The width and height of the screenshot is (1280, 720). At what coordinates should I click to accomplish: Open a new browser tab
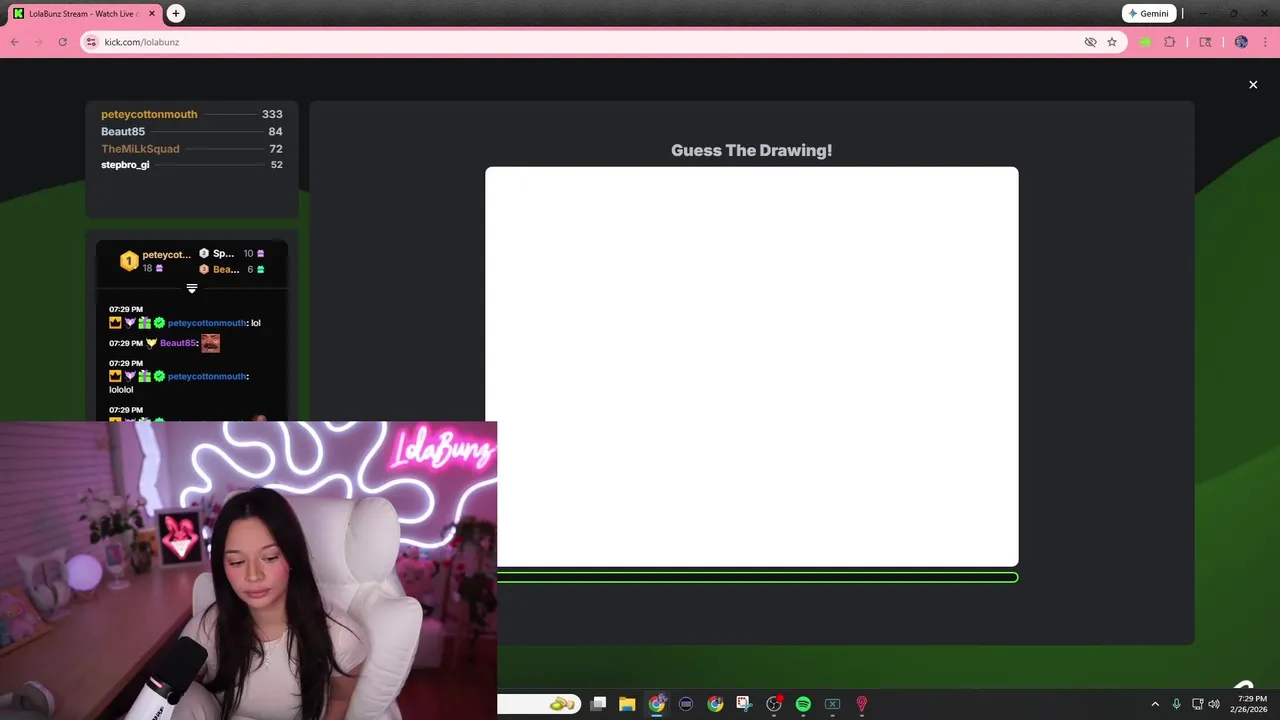click(176, 13)
